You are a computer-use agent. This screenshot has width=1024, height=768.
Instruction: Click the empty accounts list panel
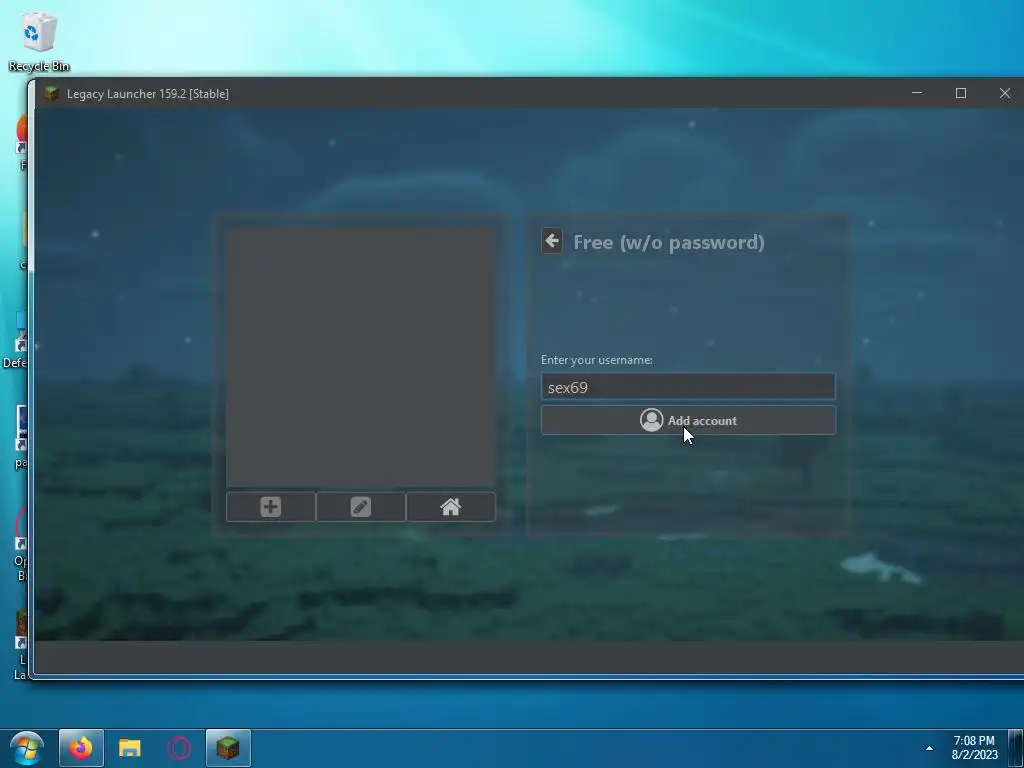[360, 357]
